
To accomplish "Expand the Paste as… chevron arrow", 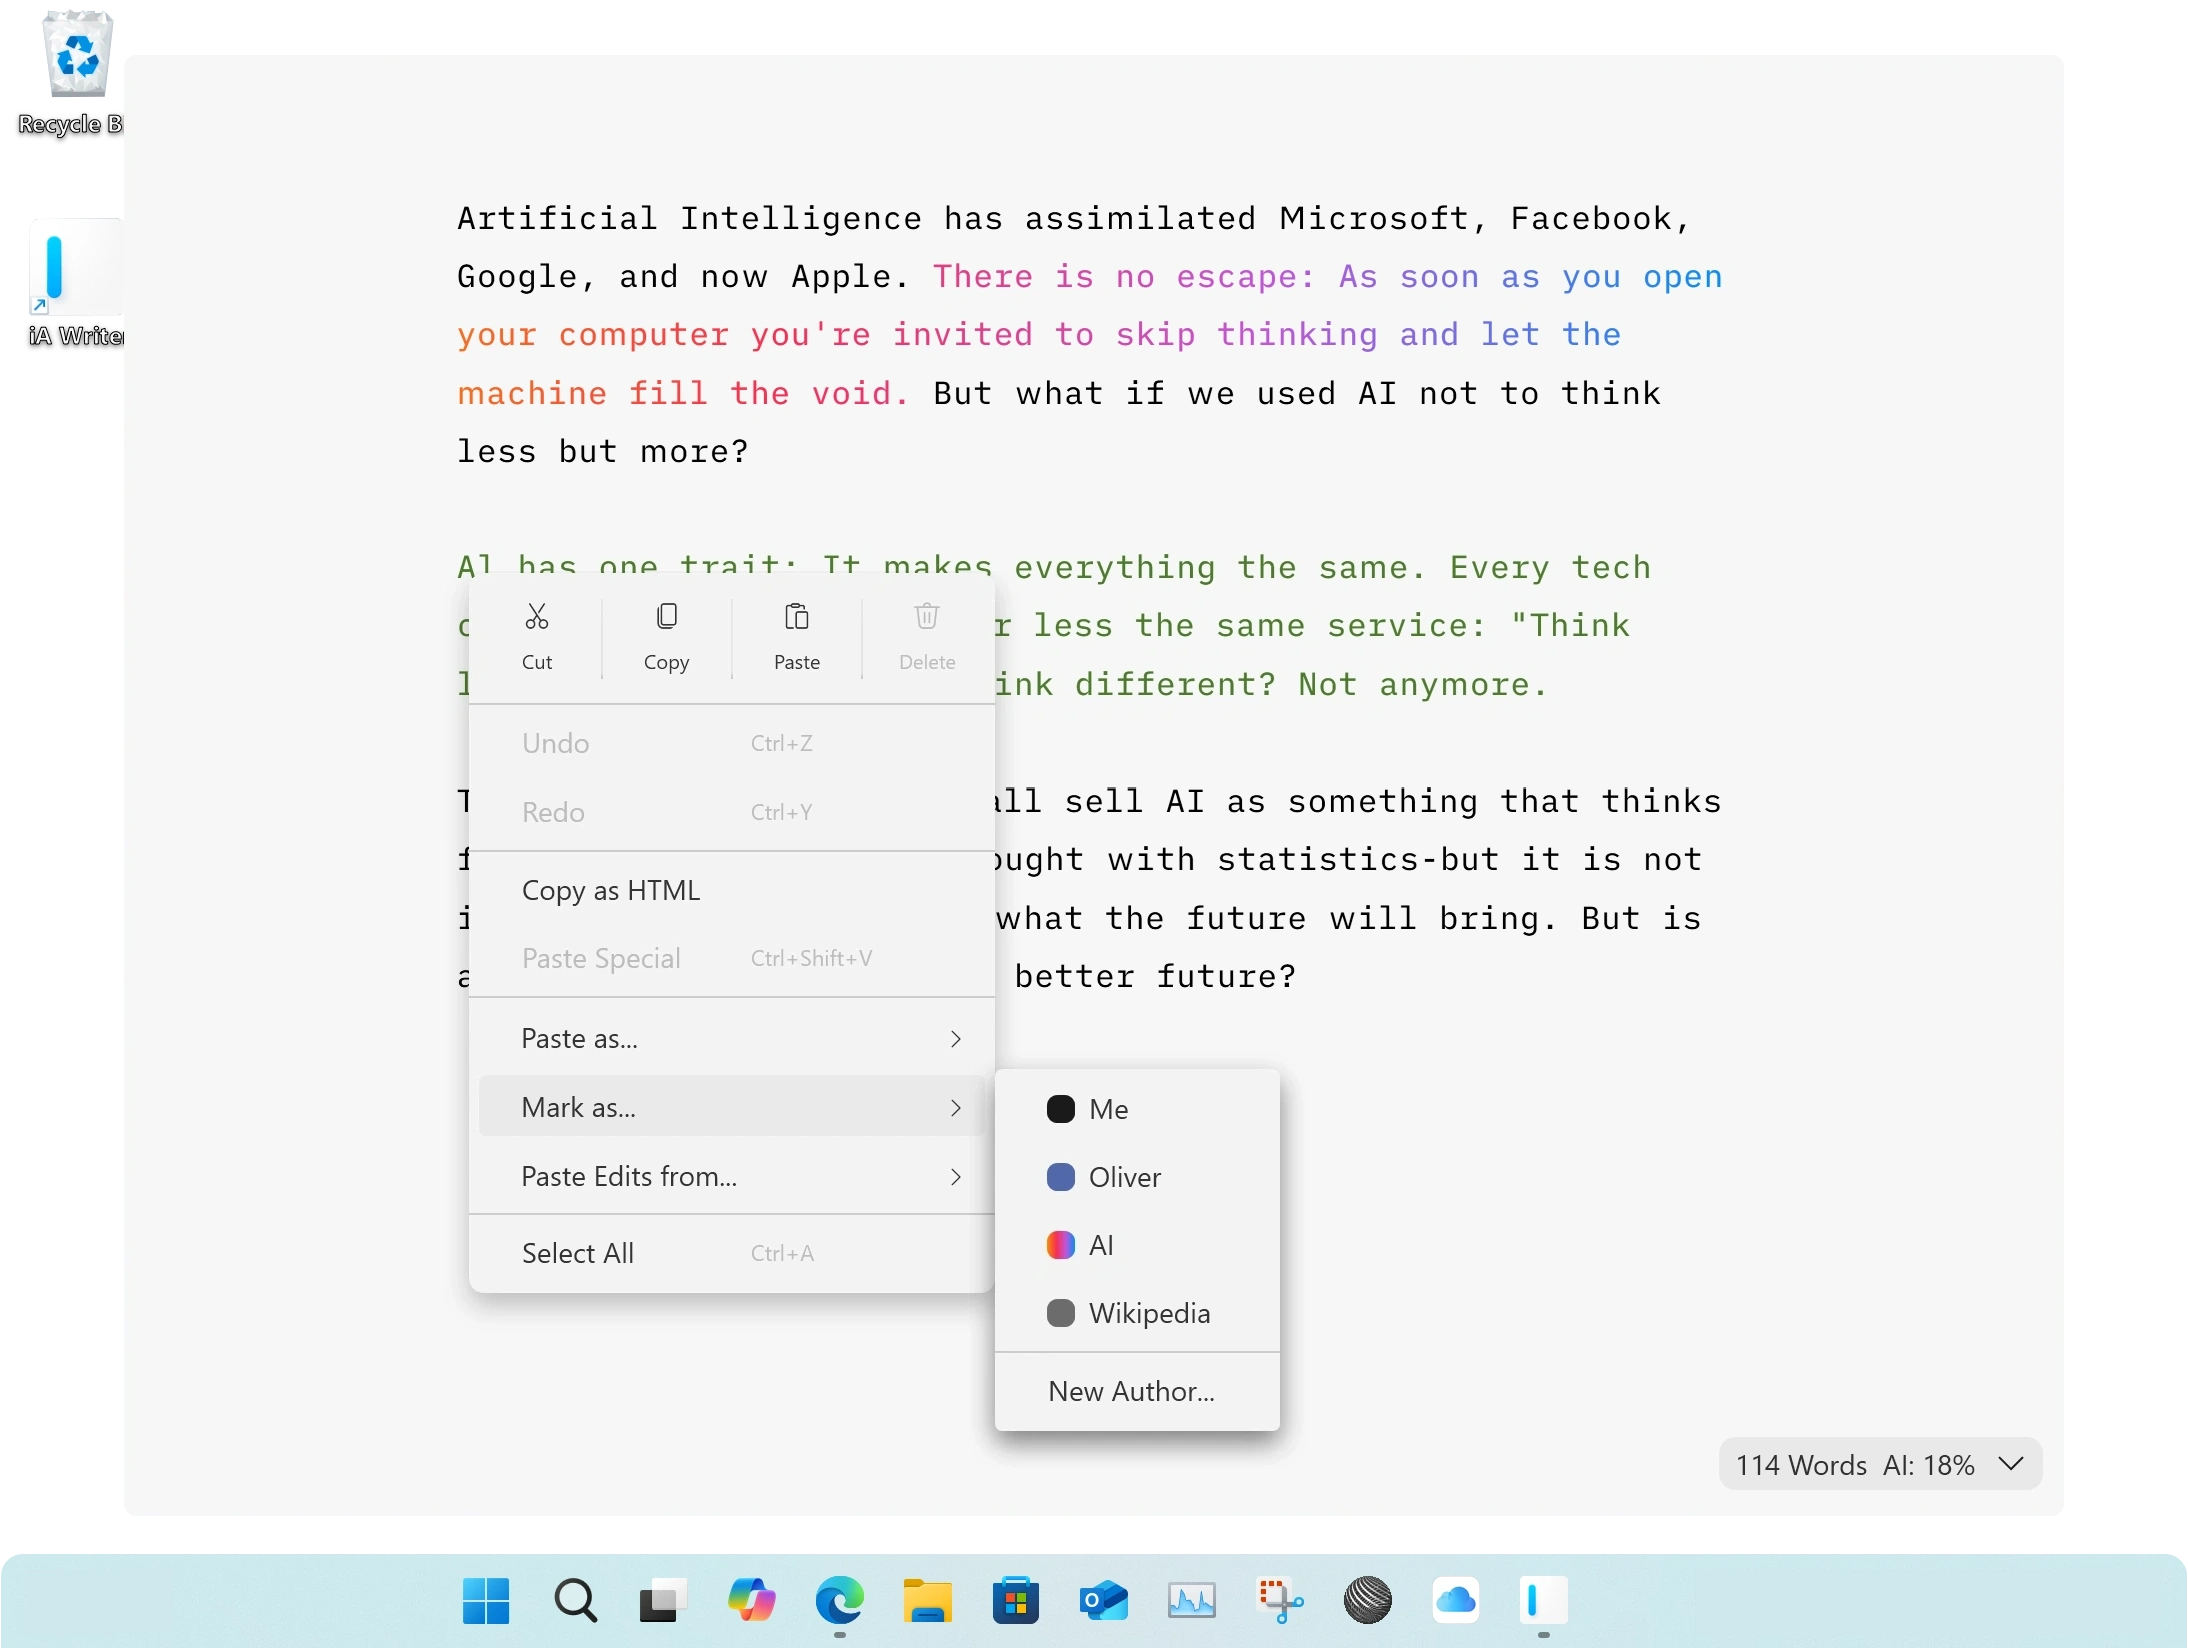I will (x=955, y=1039).
